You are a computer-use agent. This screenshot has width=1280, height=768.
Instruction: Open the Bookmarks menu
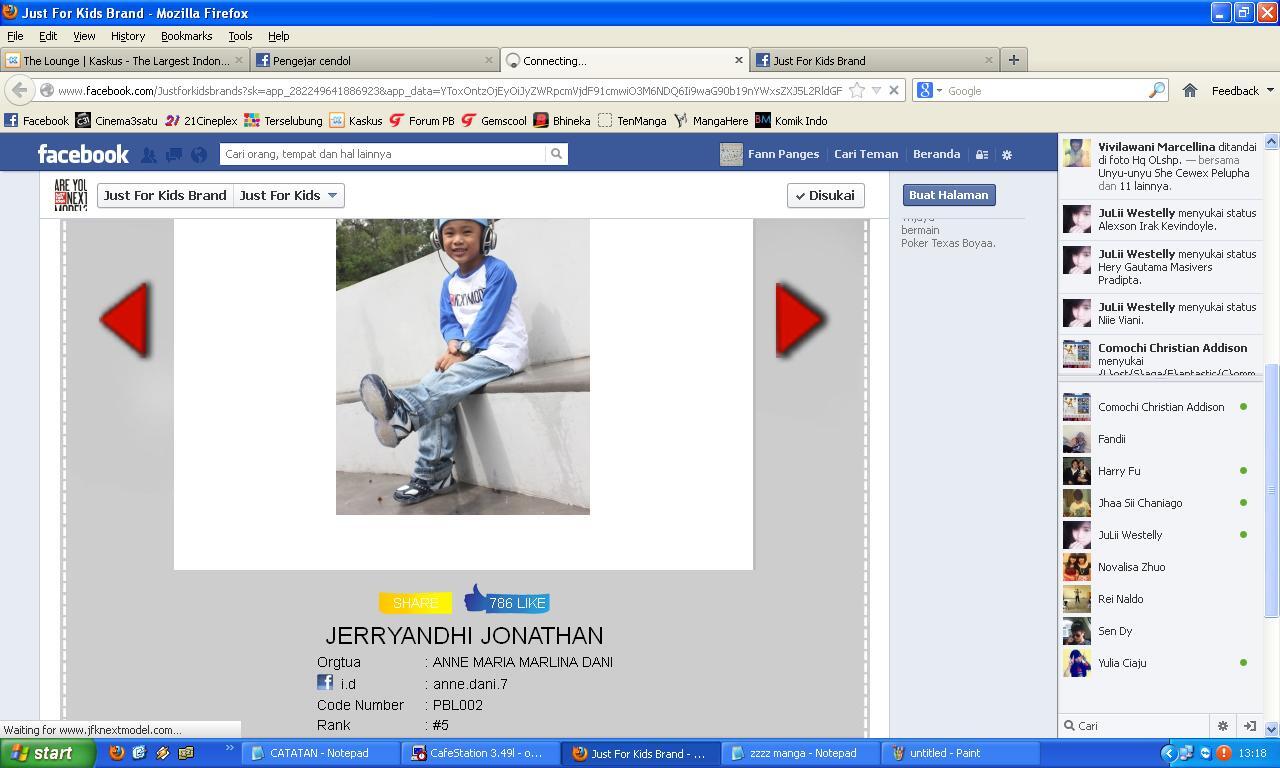pos(186,36)
